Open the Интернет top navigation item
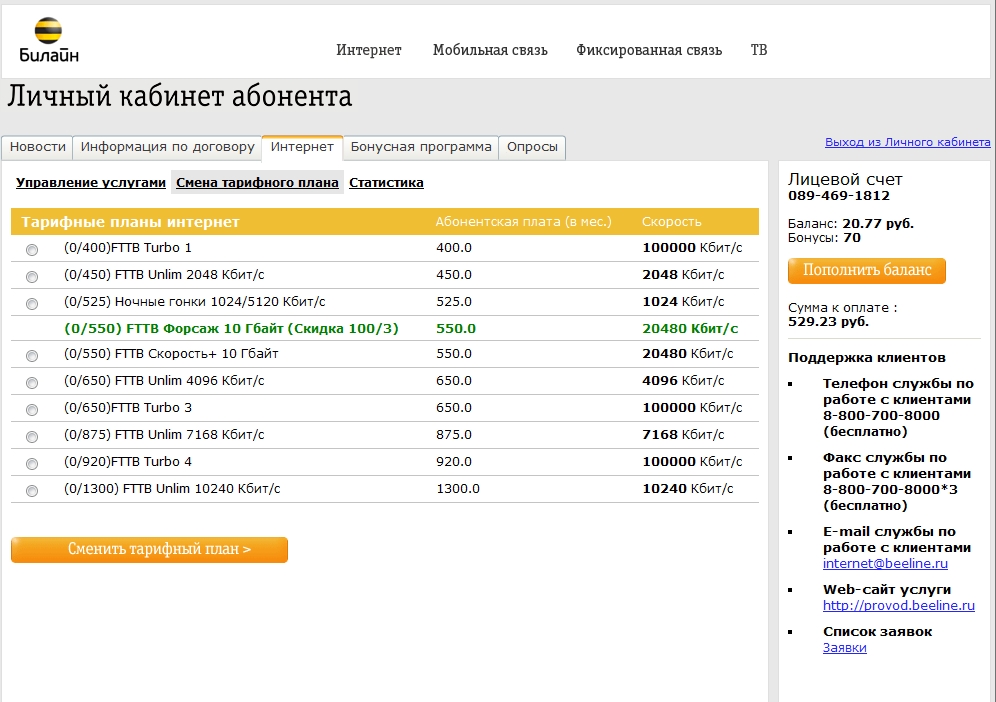This screenshot has width=996, height=702. click(x=368, y=50)
